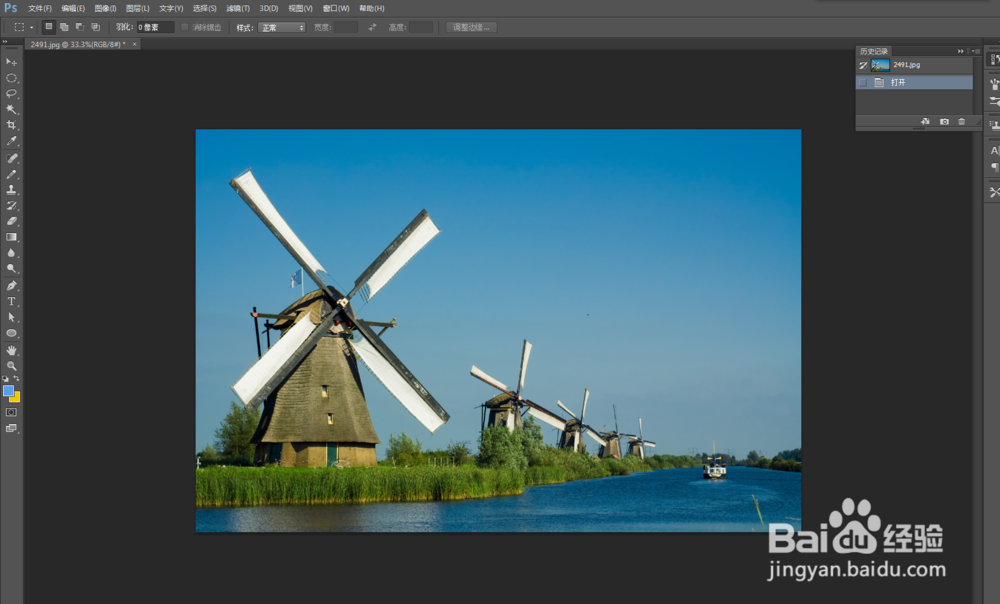Screen dimensions: 1000x604
Task: Change the screen mode
Action: [11, 429]
